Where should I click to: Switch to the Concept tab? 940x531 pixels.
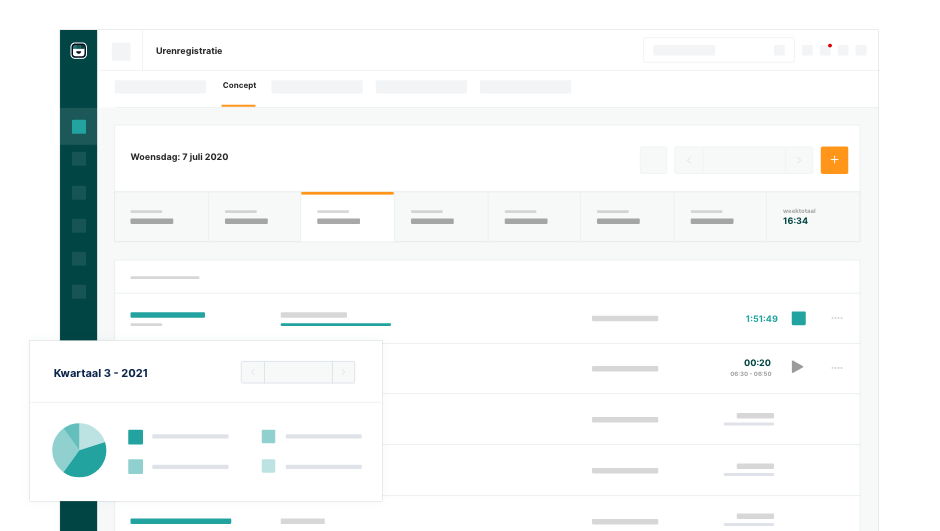click(x=239, y=86)
